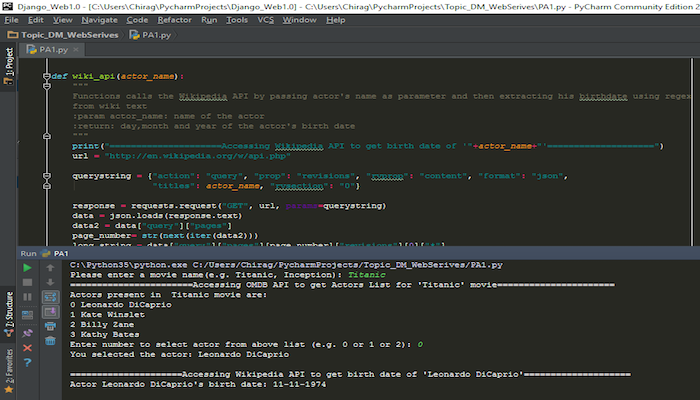Open the Navigate menu
This screenshot has width=700, height=400.
[100, 20]
